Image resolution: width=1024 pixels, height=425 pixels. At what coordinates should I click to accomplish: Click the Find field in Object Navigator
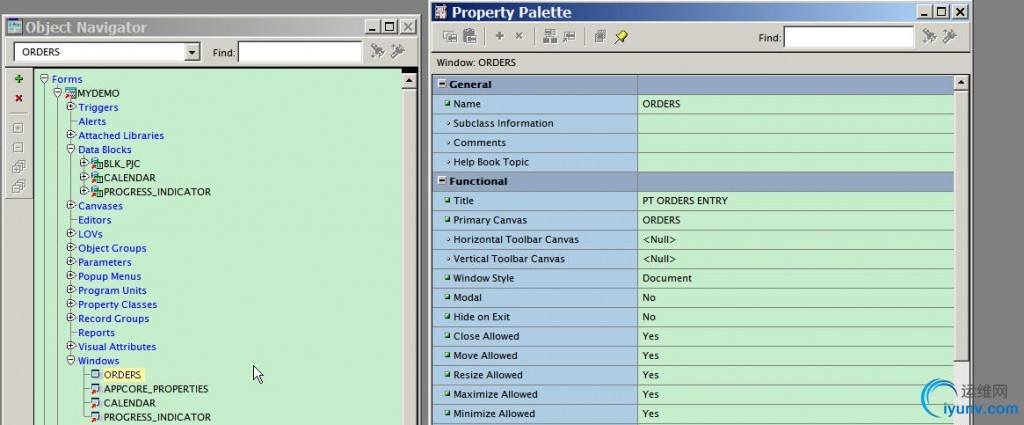point(300,52)
